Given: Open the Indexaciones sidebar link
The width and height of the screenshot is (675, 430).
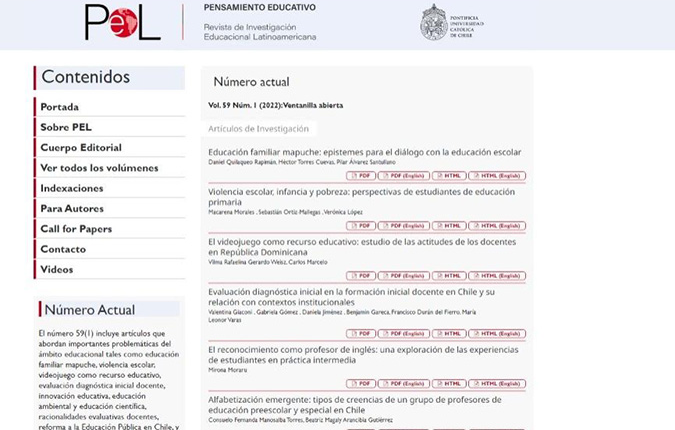Looking at the screenshot, I should click(x=72, y=188).
